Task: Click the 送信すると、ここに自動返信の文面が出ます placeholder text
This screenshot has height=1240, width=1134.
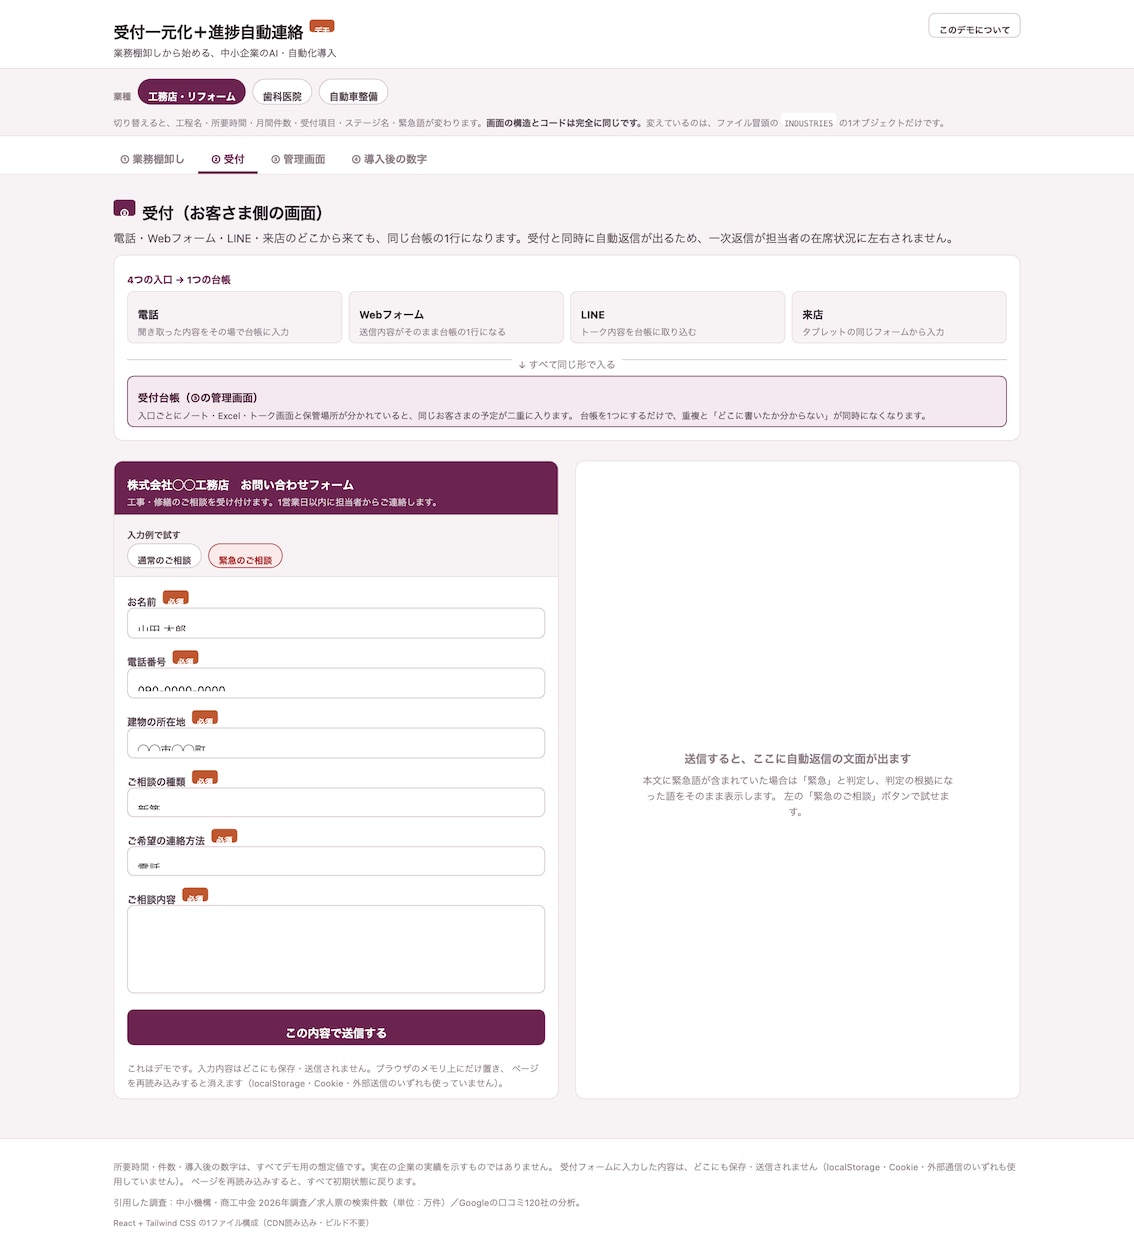Action: (797, 759)
